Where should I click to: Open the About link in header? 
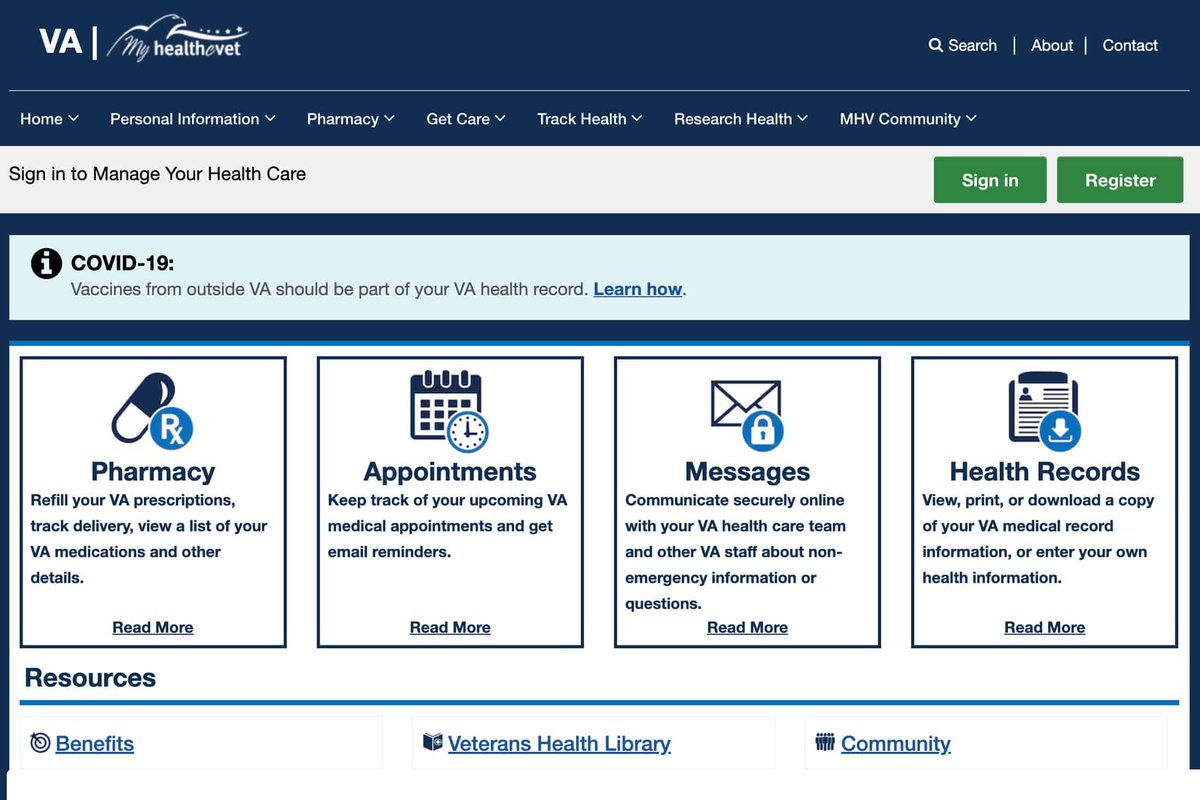[x=1052, y=45]
